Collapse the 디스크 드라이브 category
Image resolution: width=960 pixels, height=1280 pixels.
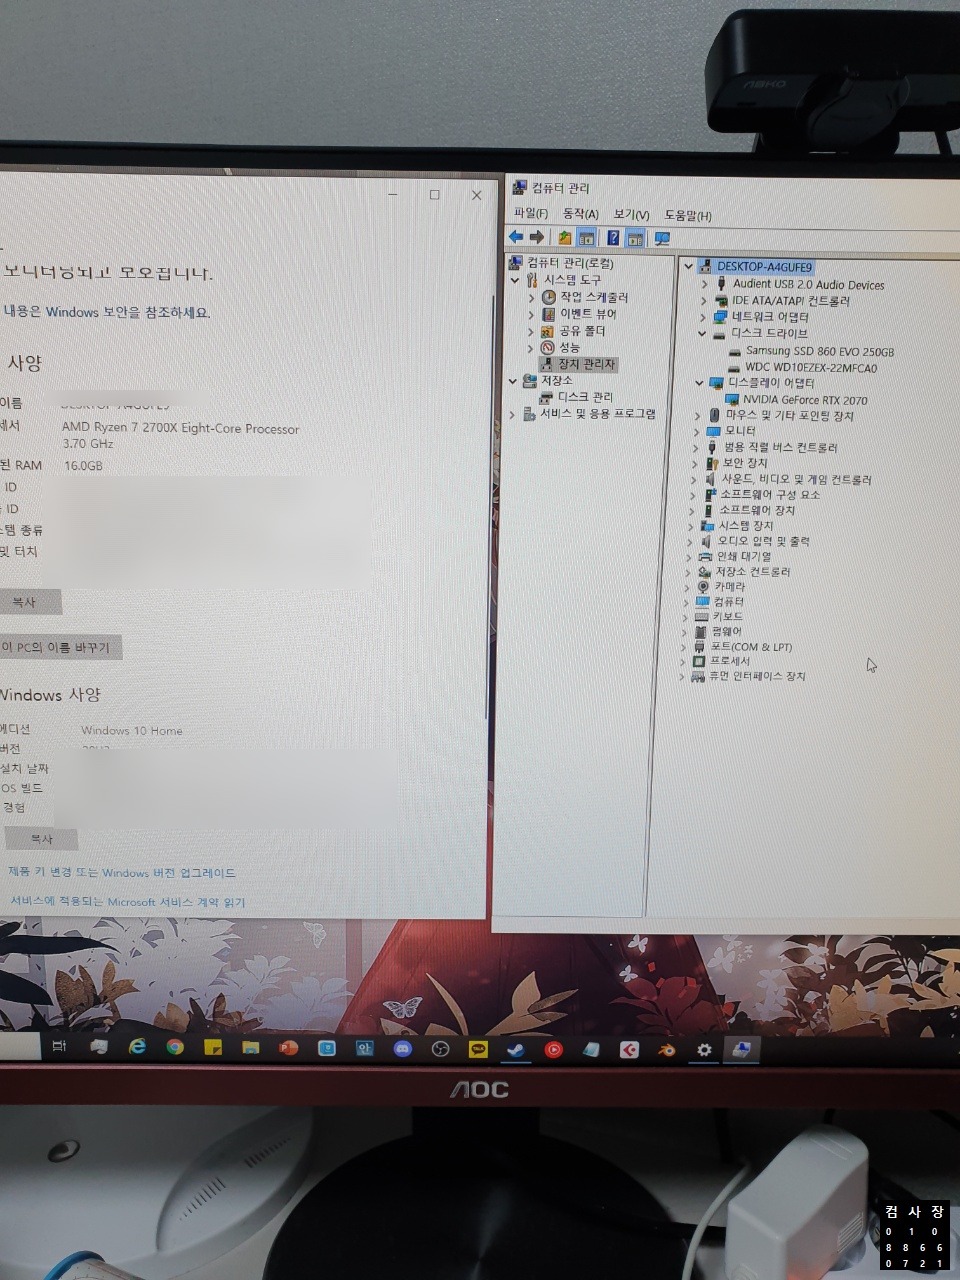(x=702, y=333)
